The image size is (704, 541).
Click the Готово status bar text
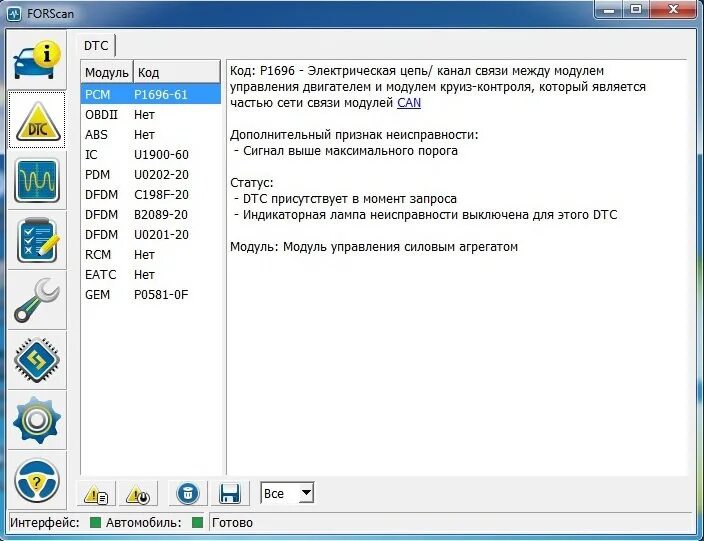[232, 523]
